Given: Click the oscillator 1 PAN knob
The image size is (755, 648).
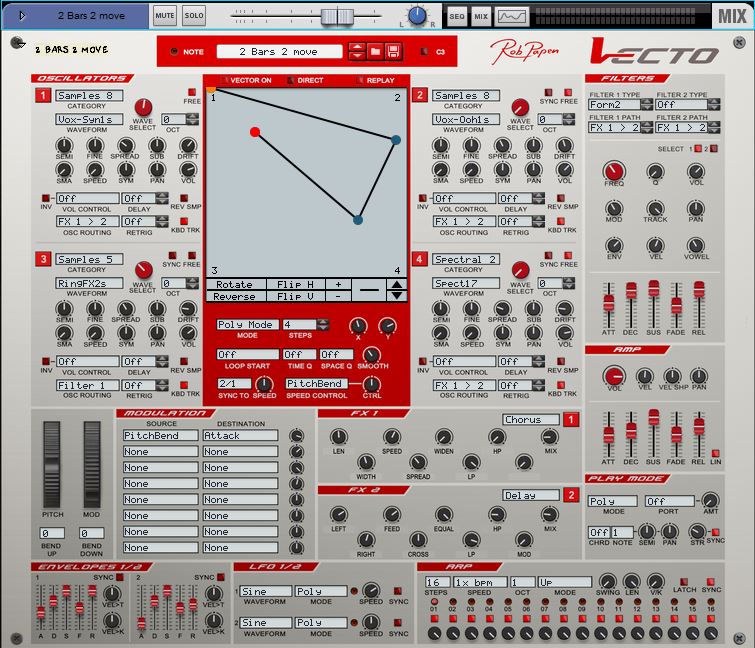Looking at the screenshot, I should click(x=157, y=169).
